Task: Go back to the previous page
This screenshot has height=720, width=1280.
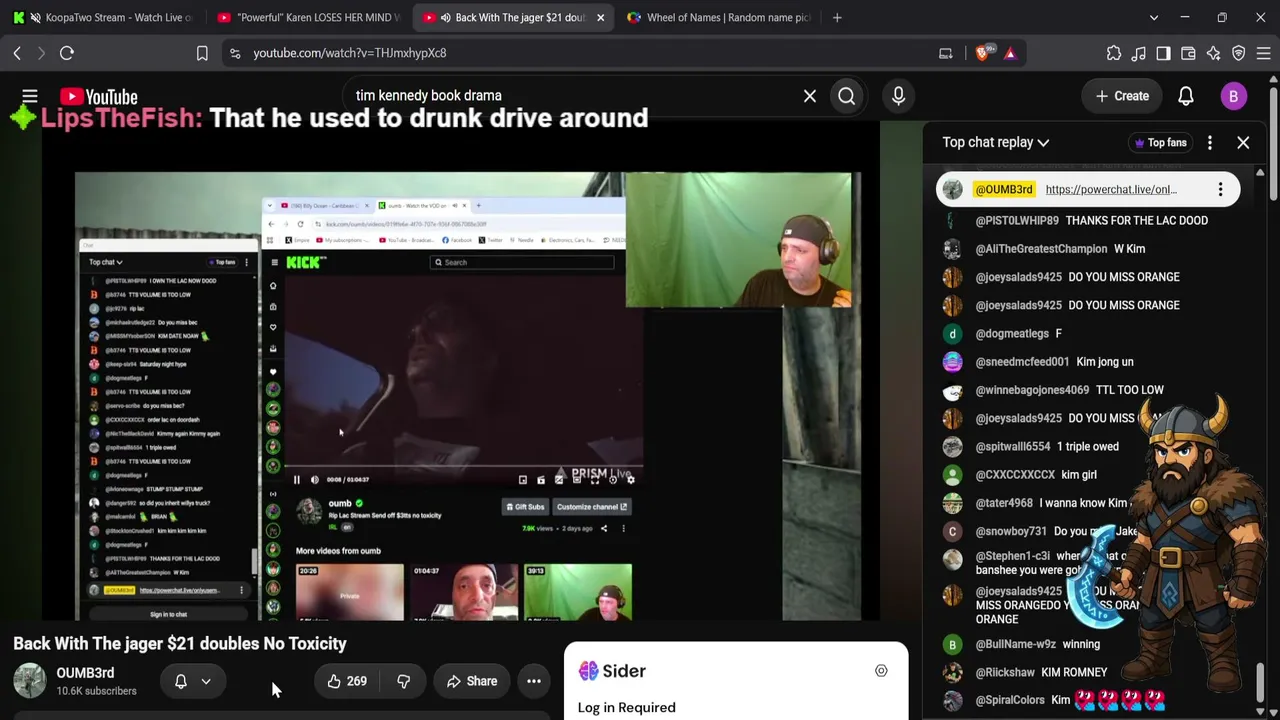Action: [x=17, y=53]
